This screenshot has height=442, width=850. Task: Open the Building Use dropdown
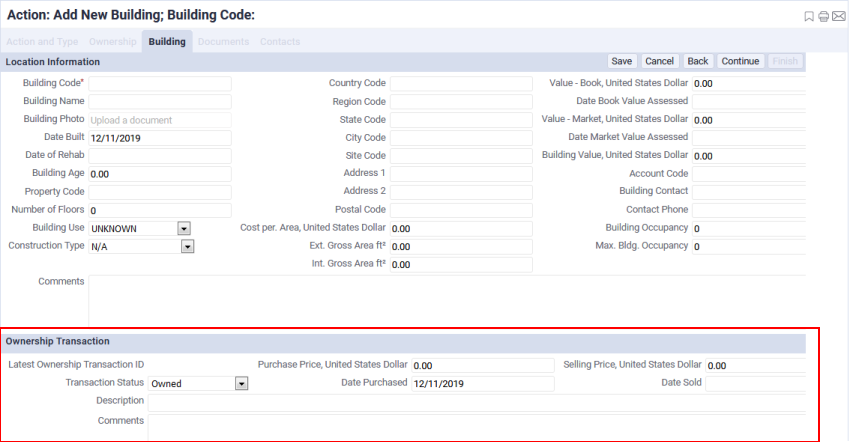(x=184, y=228)
